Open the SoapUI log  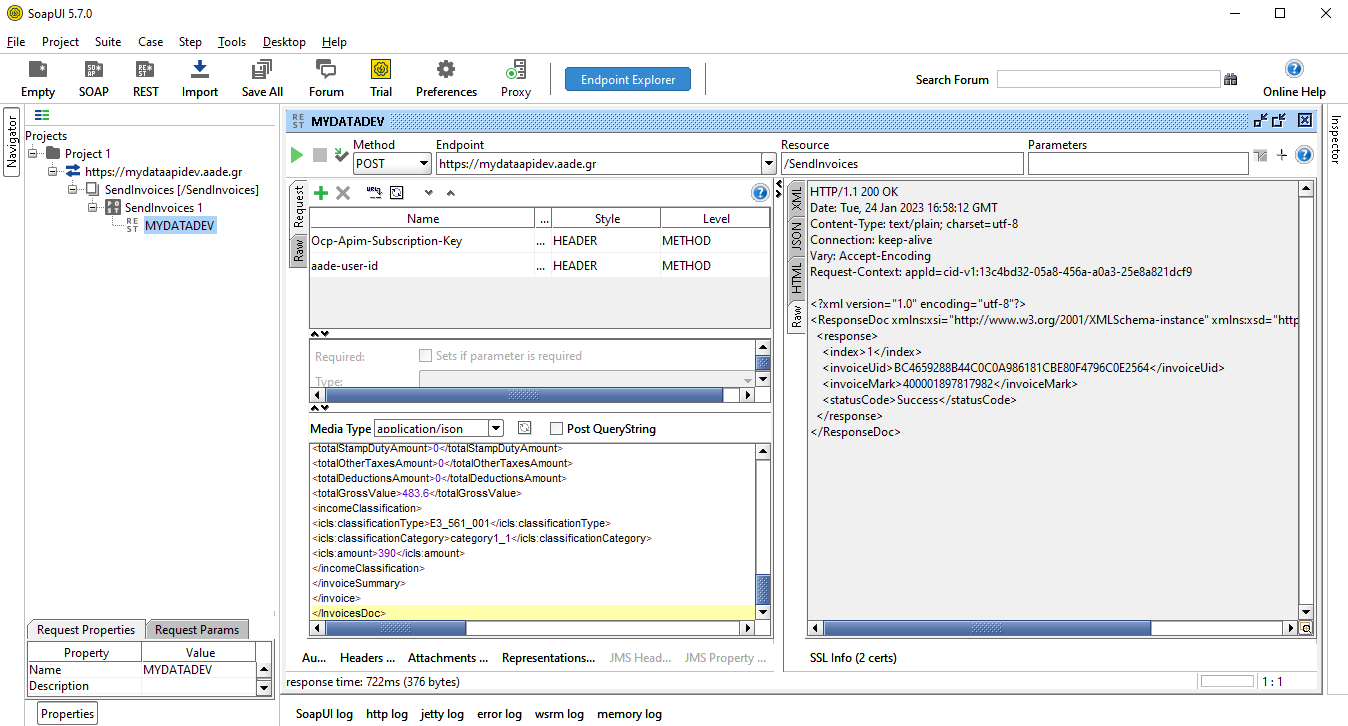pos(324,714)
